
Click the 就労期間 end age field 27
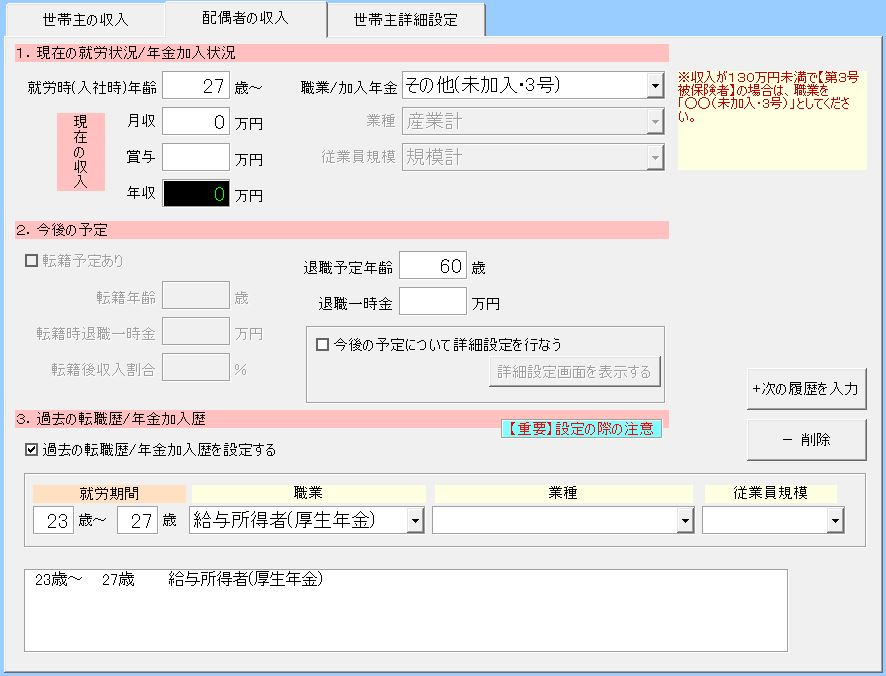coord(137,521)
